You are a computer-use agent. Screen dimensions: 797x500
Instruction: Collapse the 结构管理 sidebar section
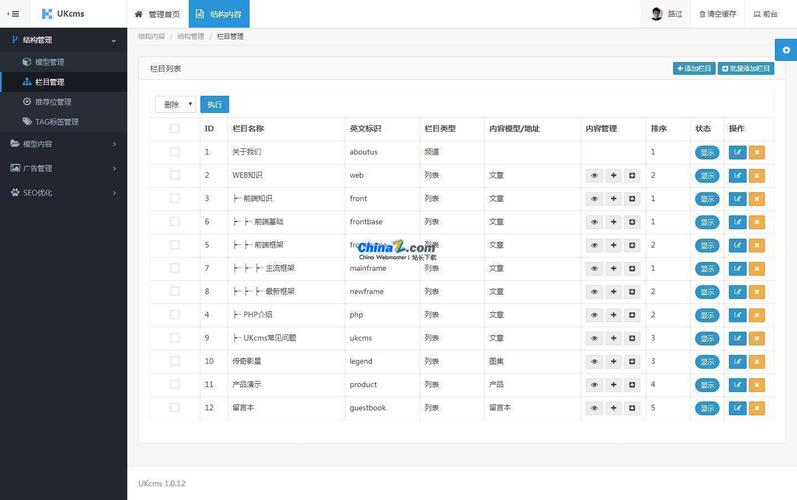coord(64,40)
